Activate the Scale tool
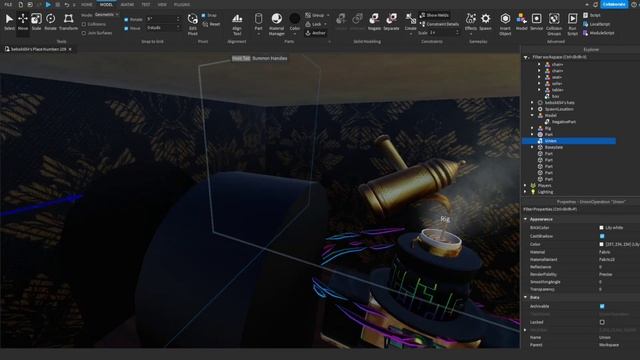 coord(36,22)
